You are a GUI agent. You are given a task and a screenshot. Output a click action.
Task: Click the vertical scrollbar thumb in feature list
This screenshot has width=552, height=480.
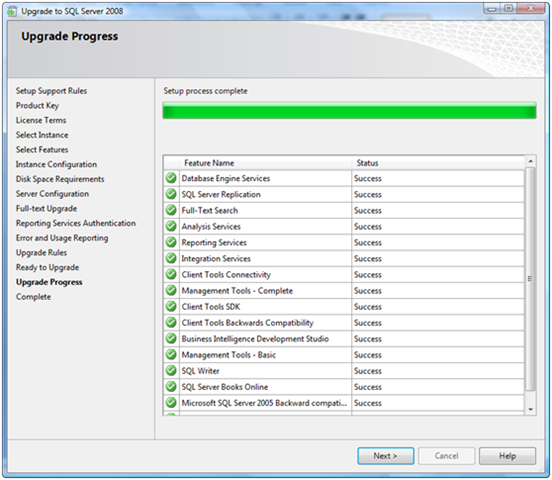(x=530, y=279)
